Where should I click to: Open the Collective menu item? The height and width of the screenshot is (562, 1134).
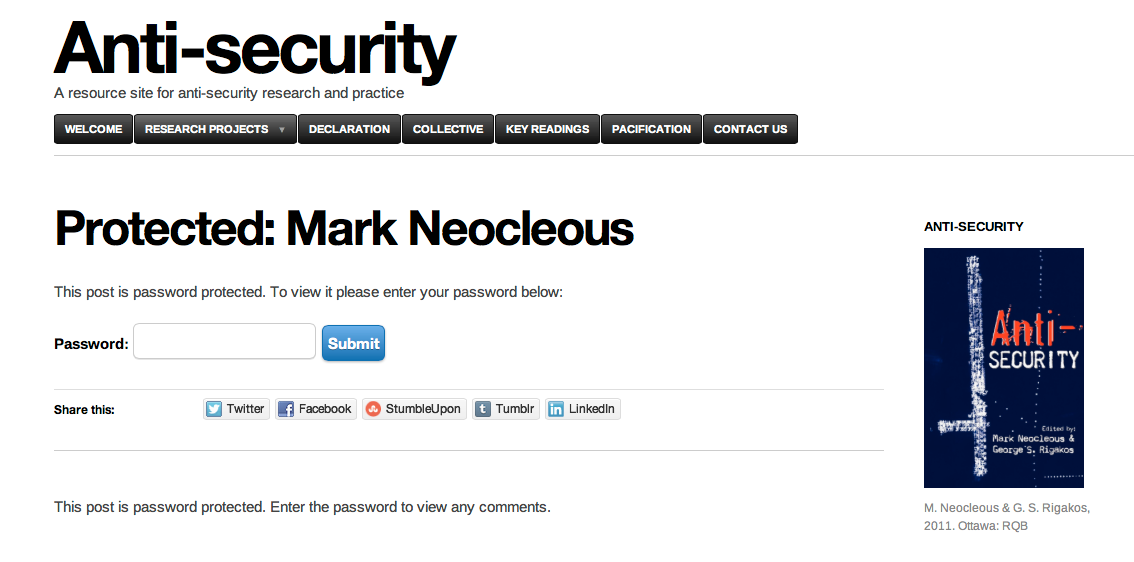pyautogui.click(x=448, y=129)
